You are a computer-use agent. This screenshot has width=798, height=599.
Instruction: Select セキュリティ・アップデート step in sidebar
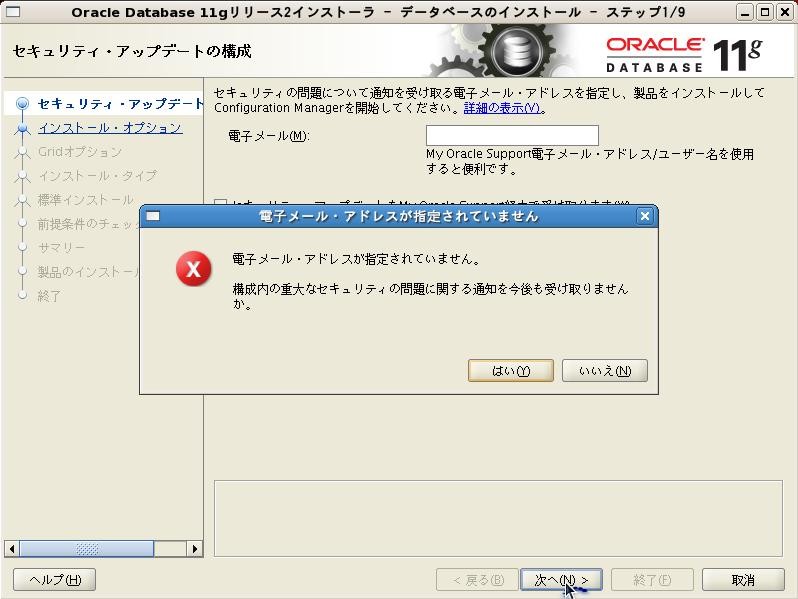120,104
